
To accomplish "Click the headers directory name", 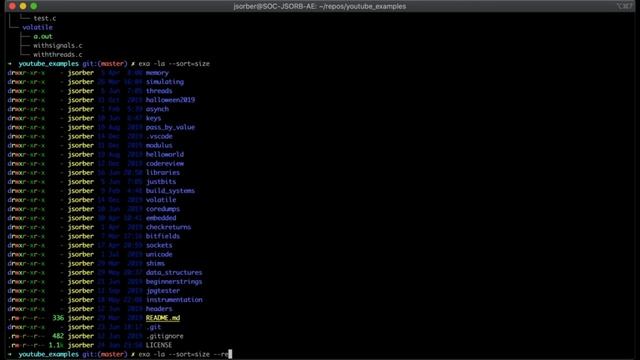I will (159, 309).
